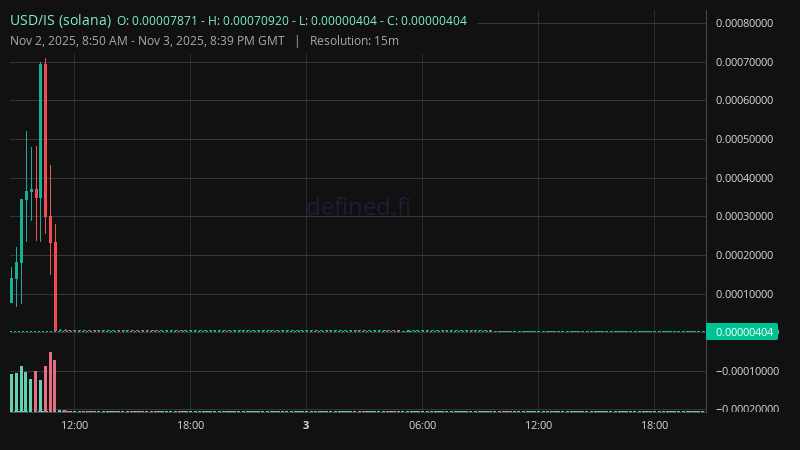Click the 0.00010000 price axis label
Viewport: 800px width, 450px height.
pos(744,294)
